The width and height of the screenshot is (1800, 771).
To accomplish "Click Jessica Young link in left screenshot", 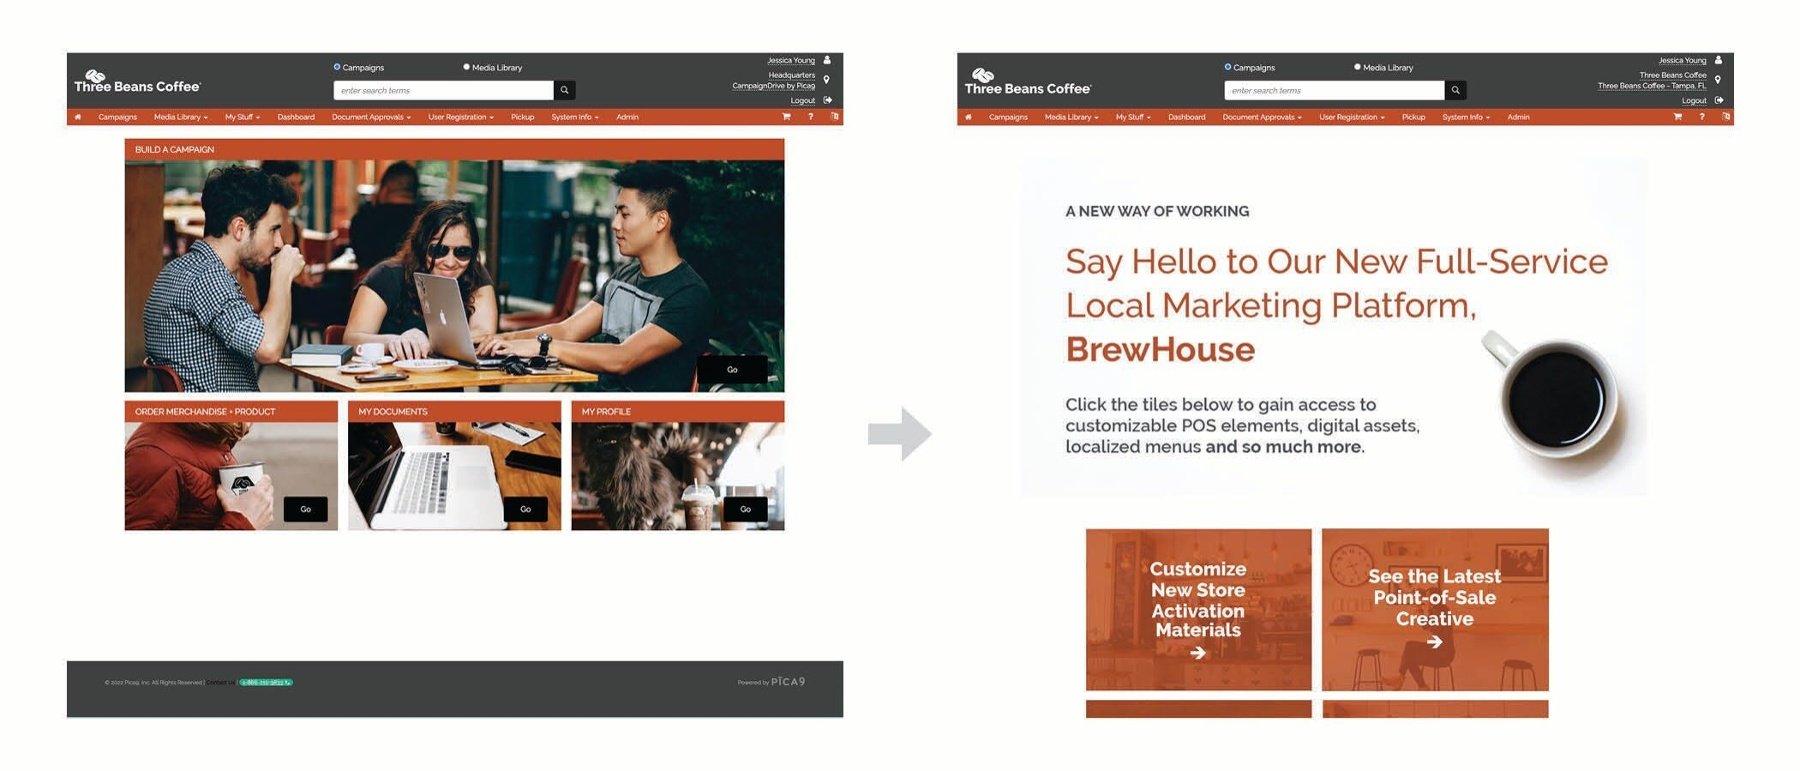I will pyautogui.click(x=791, y=60).
